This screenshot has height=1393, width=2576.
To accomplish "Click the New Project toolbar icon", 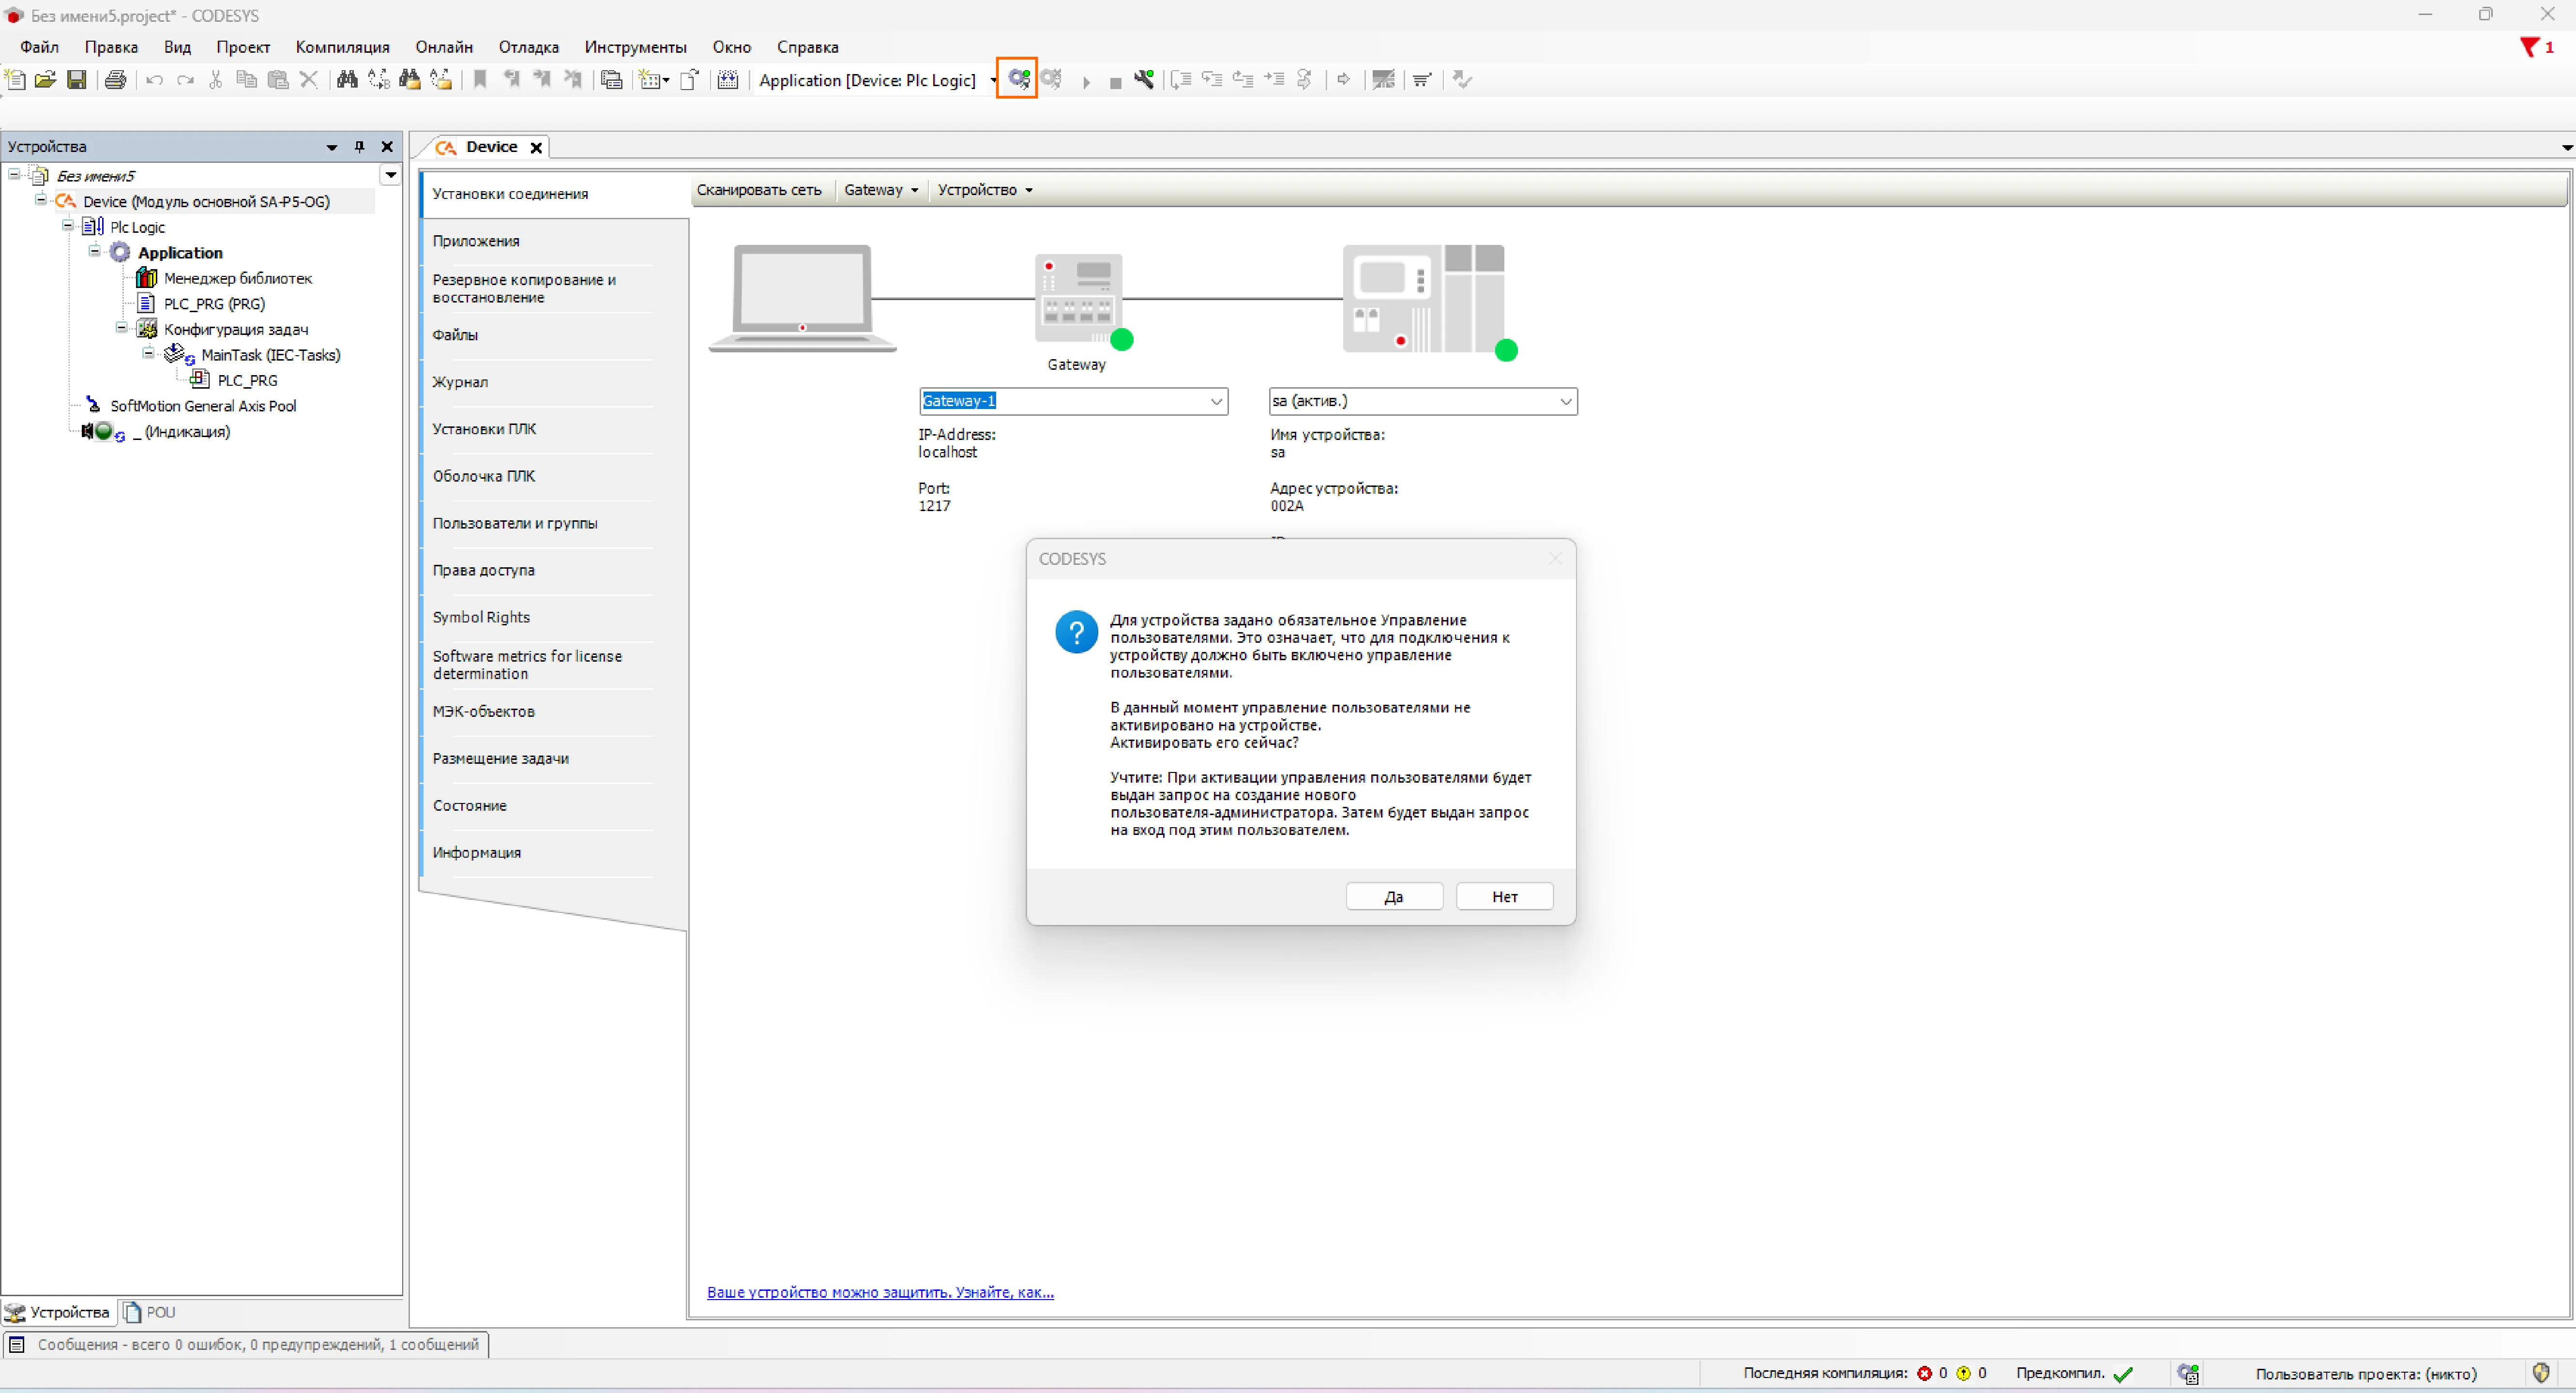I will [16, 80].
